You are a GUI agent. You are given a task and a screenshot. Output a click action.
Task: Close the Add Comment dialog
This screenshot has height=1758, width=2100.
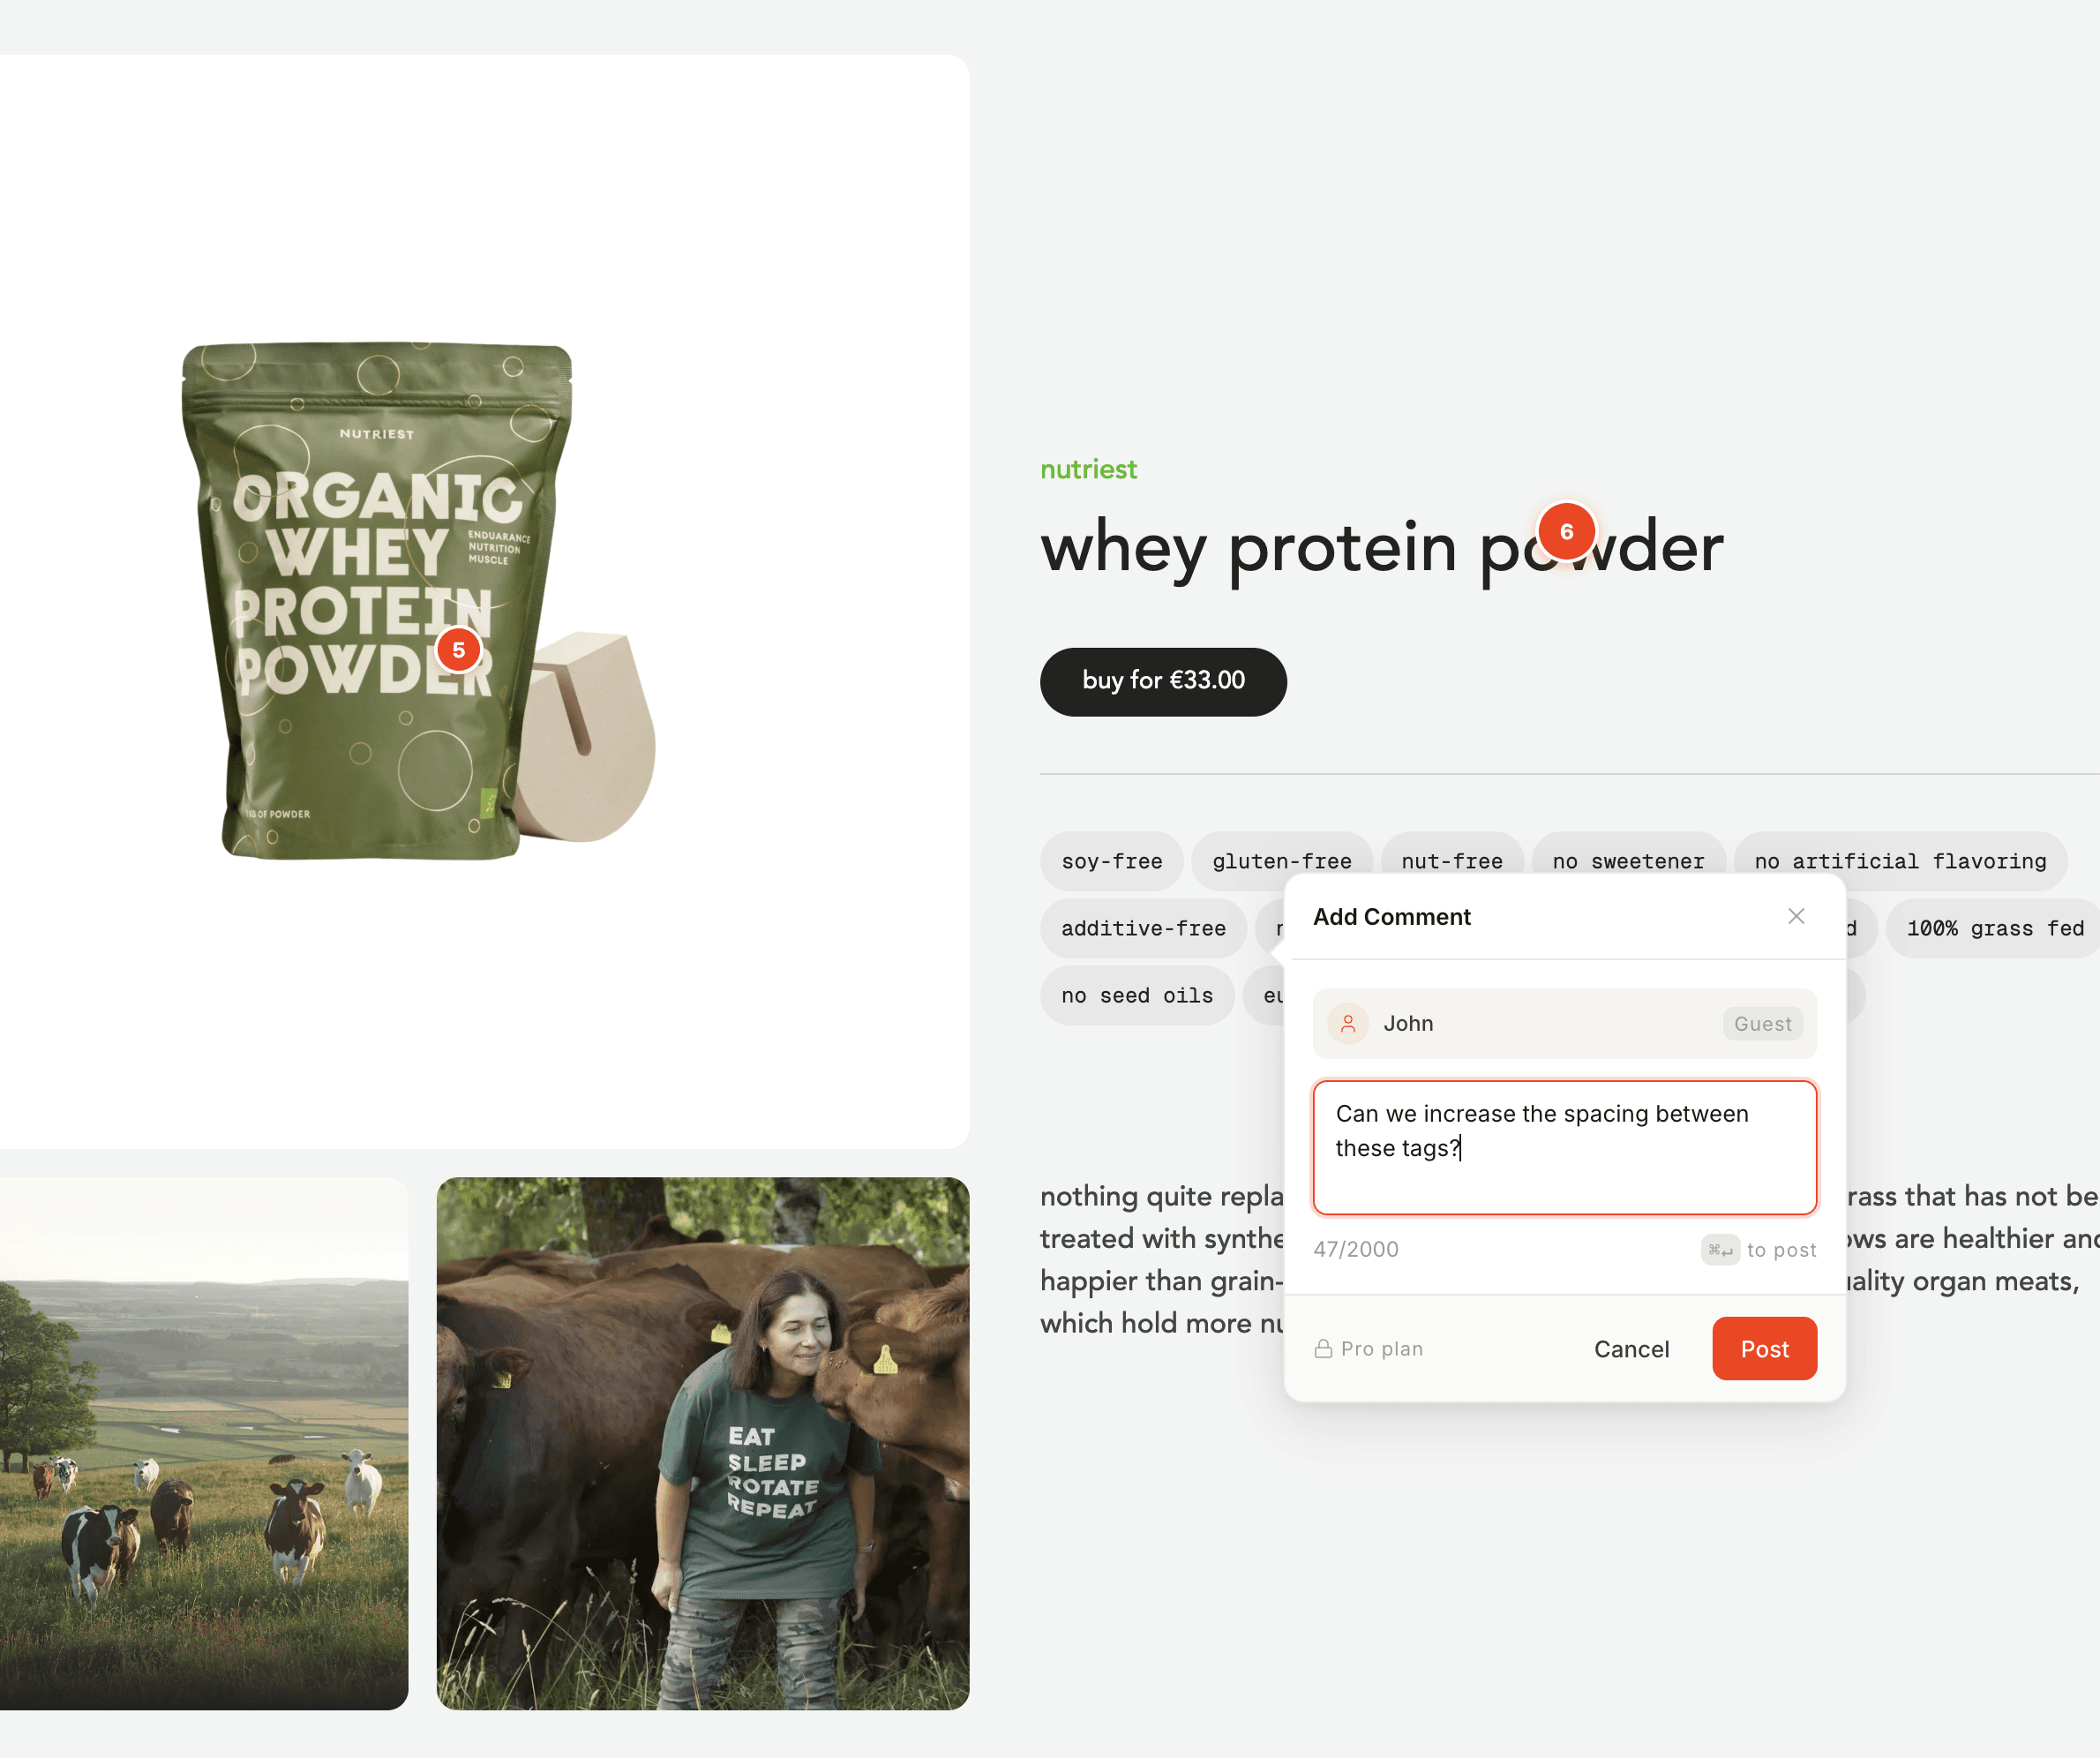point(1796,916)
